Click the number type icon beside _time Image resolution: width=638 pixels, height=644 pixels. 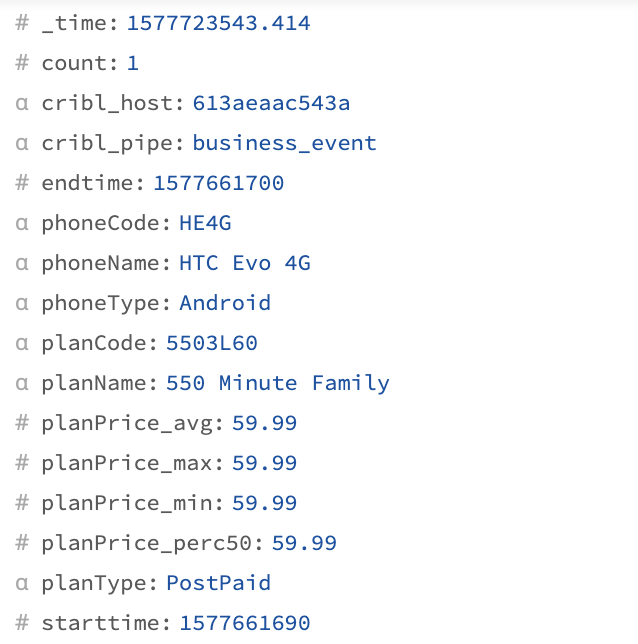[x=22, y=23]
